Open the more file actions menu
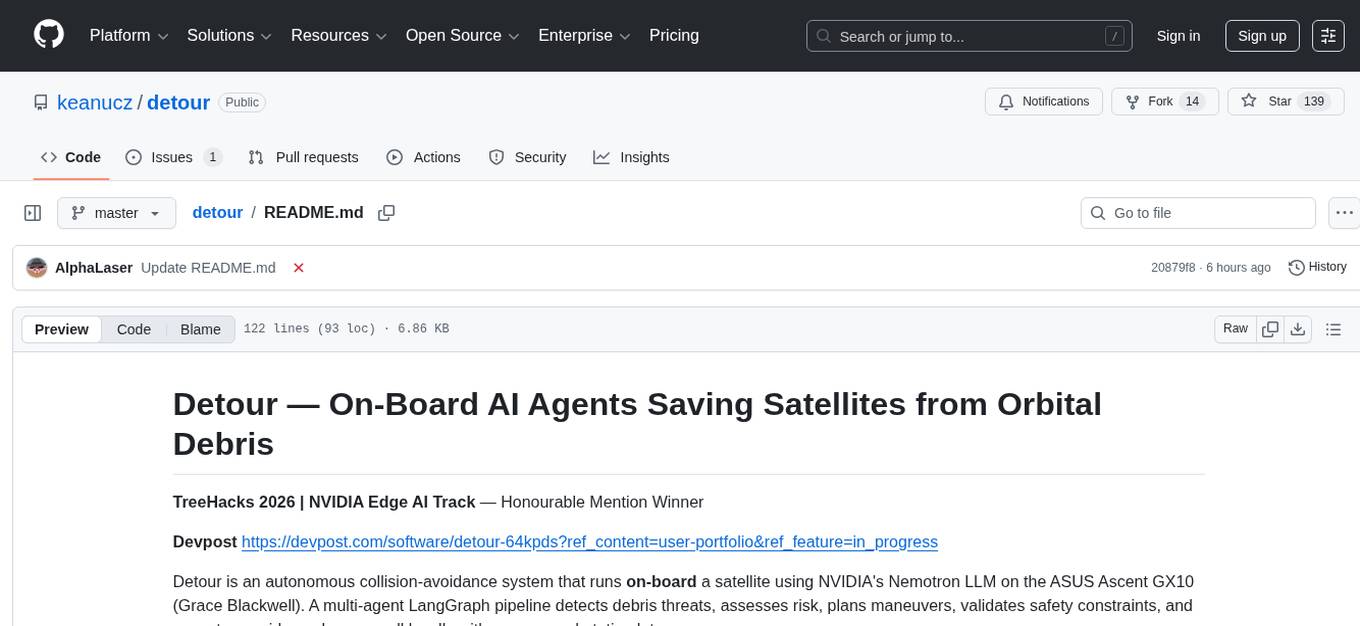1360x626 pixels. (x=1344, y=213)
